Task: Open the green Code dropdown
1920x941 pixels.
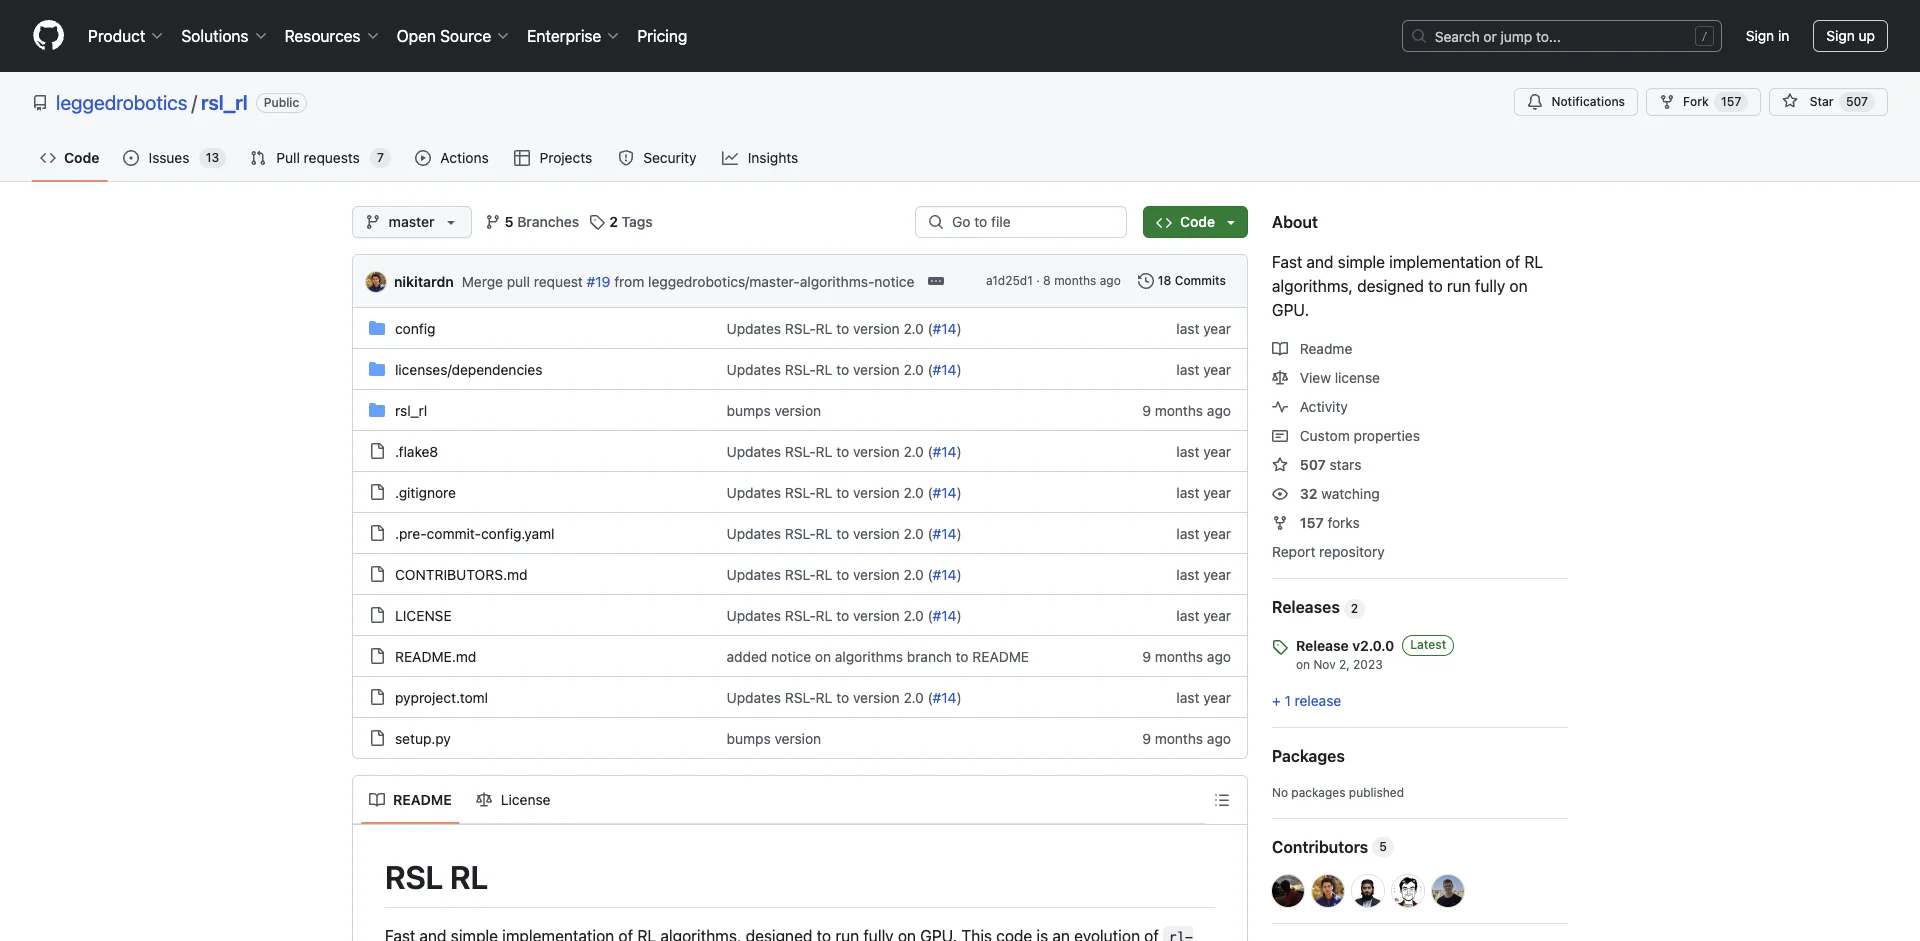Action: point(1195,222)
